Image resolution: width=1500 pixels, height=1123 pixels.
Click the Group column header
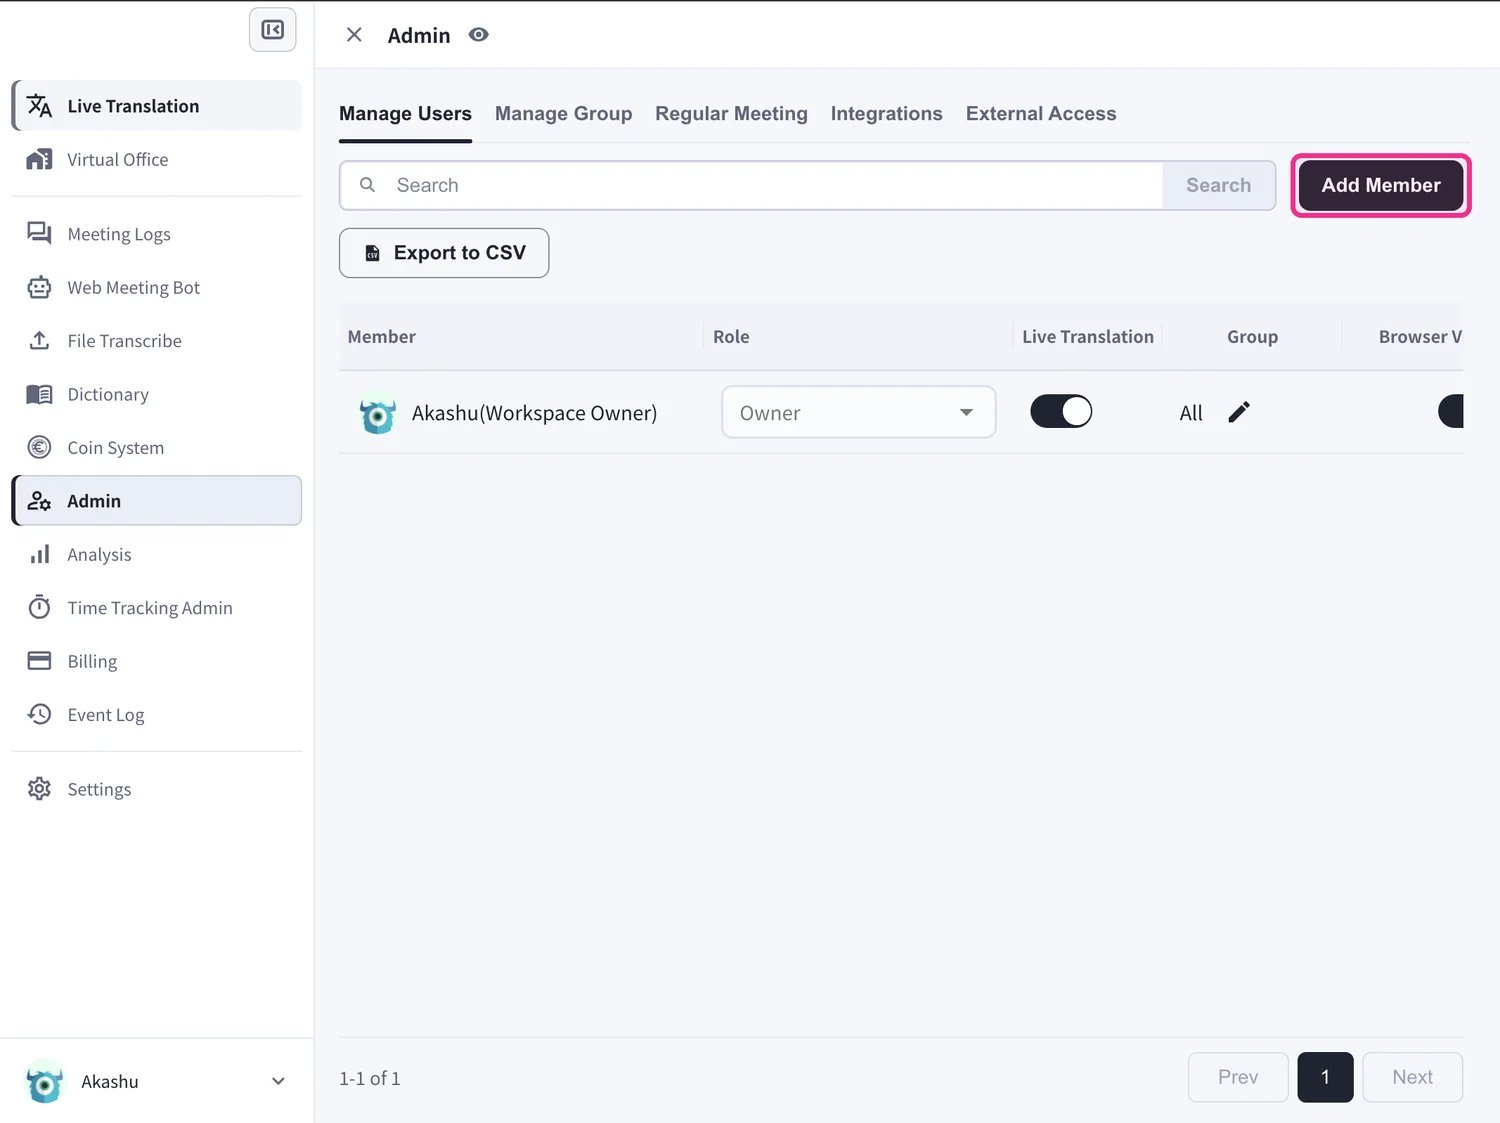point(1252,337)
